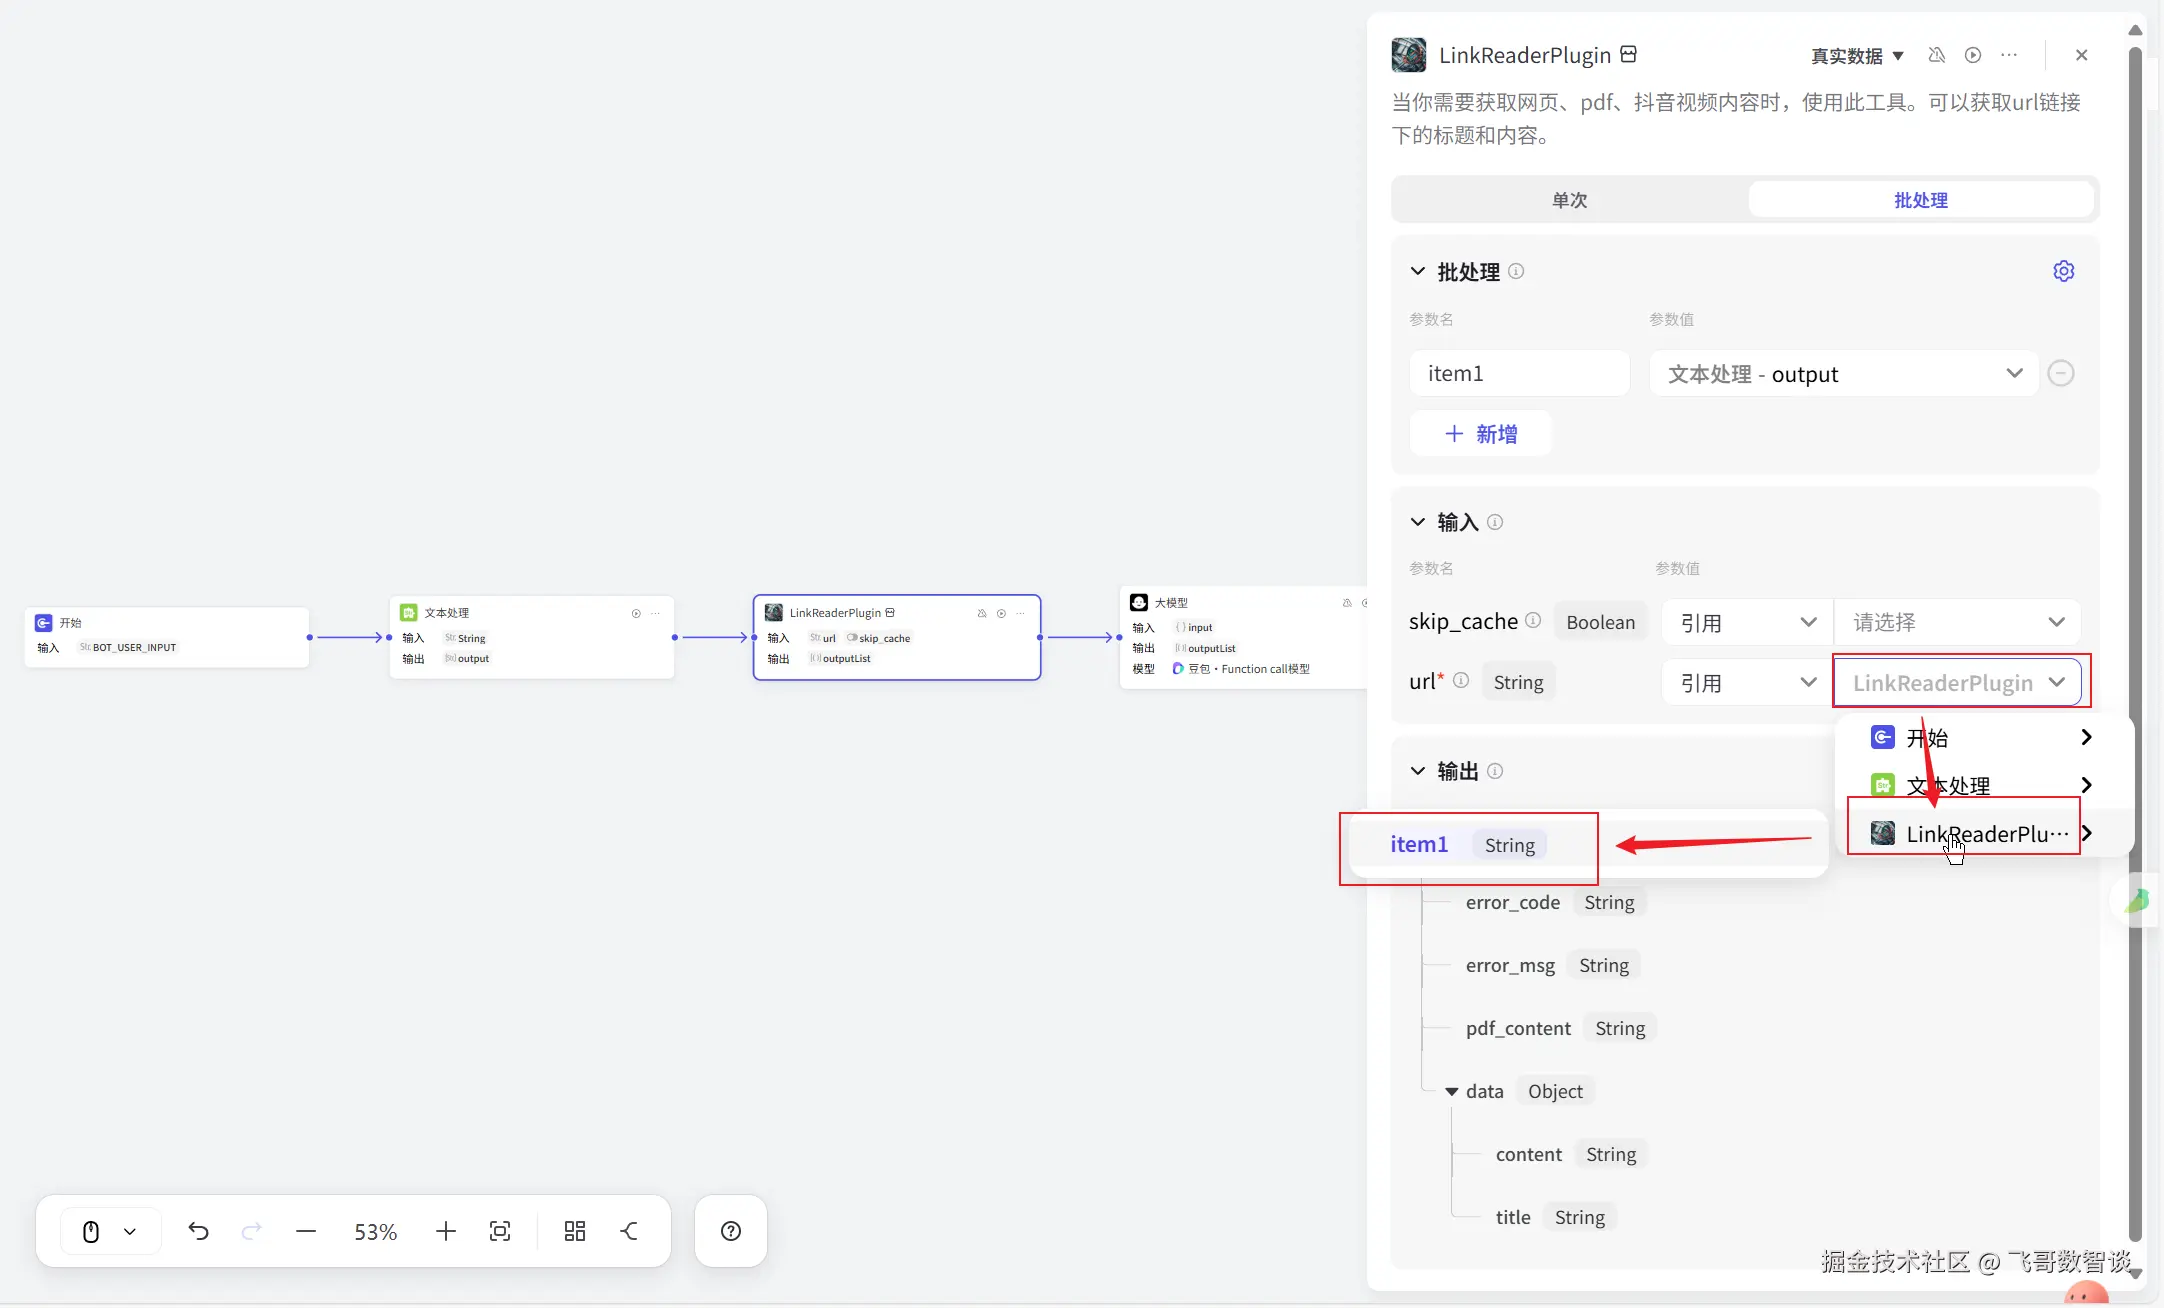Open the help question mark button
The width and height of the screenshot is (2164, 1308).
click(730, 1231)
